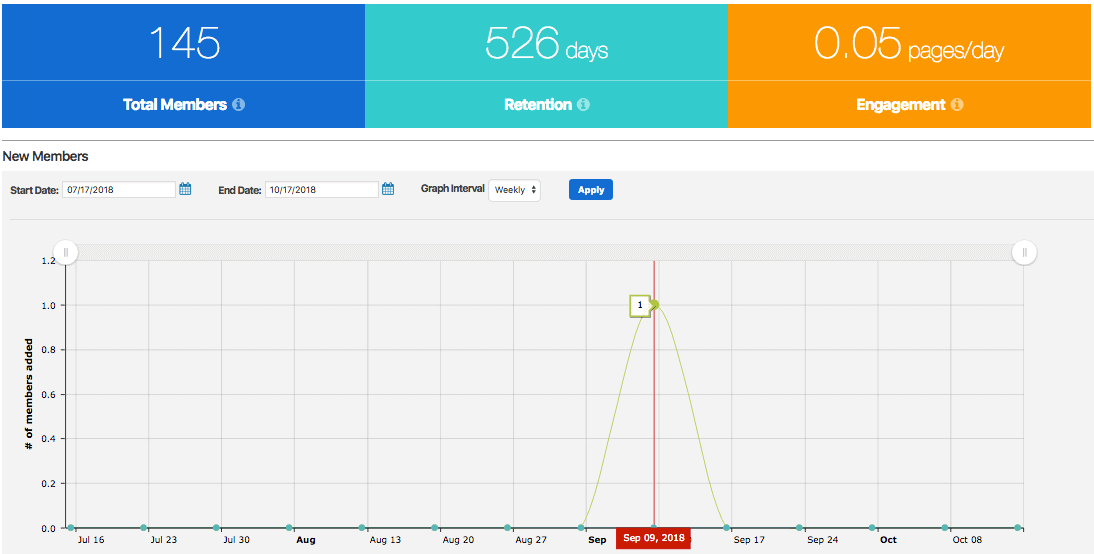Click the right range slider handle
Image resolution: width=1094 pixels, height=554 pixels.
pyautogui.click(x=1024, y=252)
